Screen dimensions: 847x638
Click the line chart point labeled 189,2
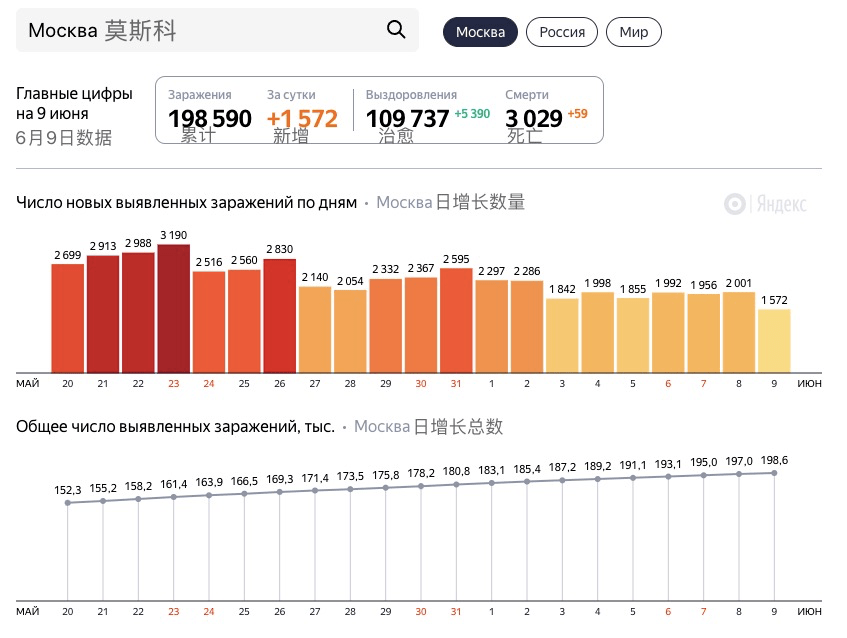(597, 479)
